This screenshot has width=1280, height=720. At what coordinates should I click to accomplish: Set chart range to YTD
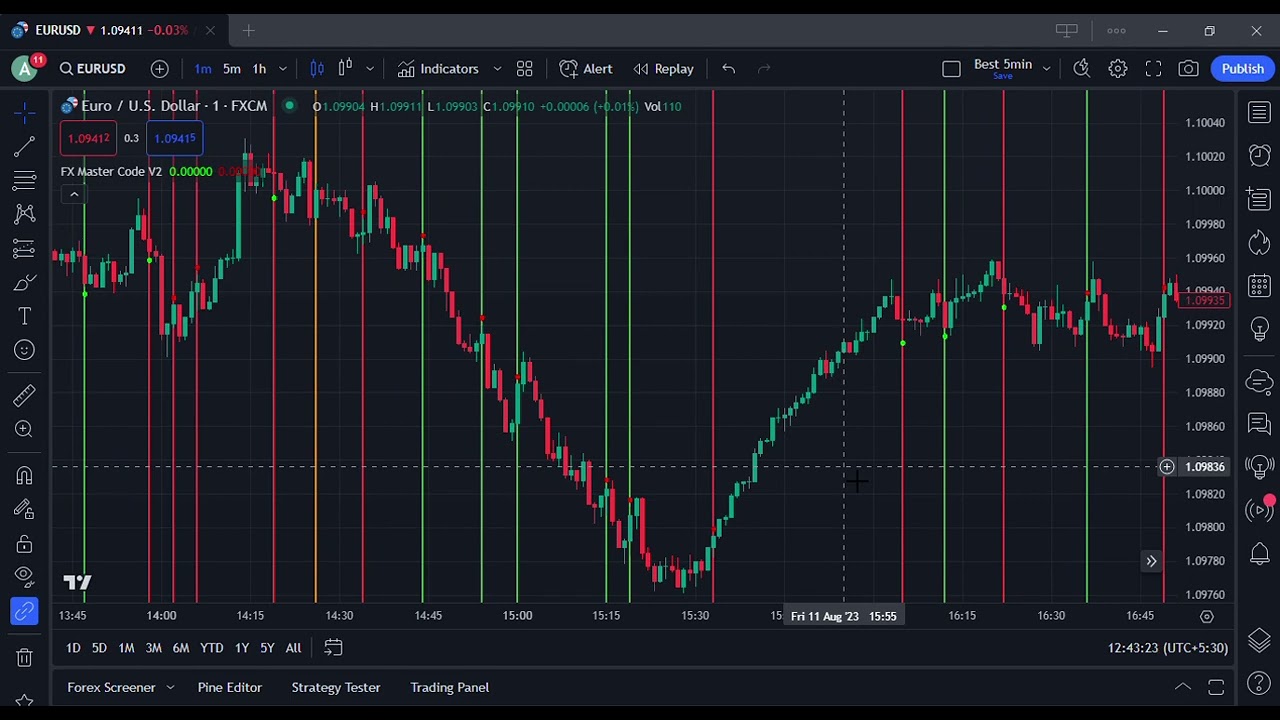[211, 648]
